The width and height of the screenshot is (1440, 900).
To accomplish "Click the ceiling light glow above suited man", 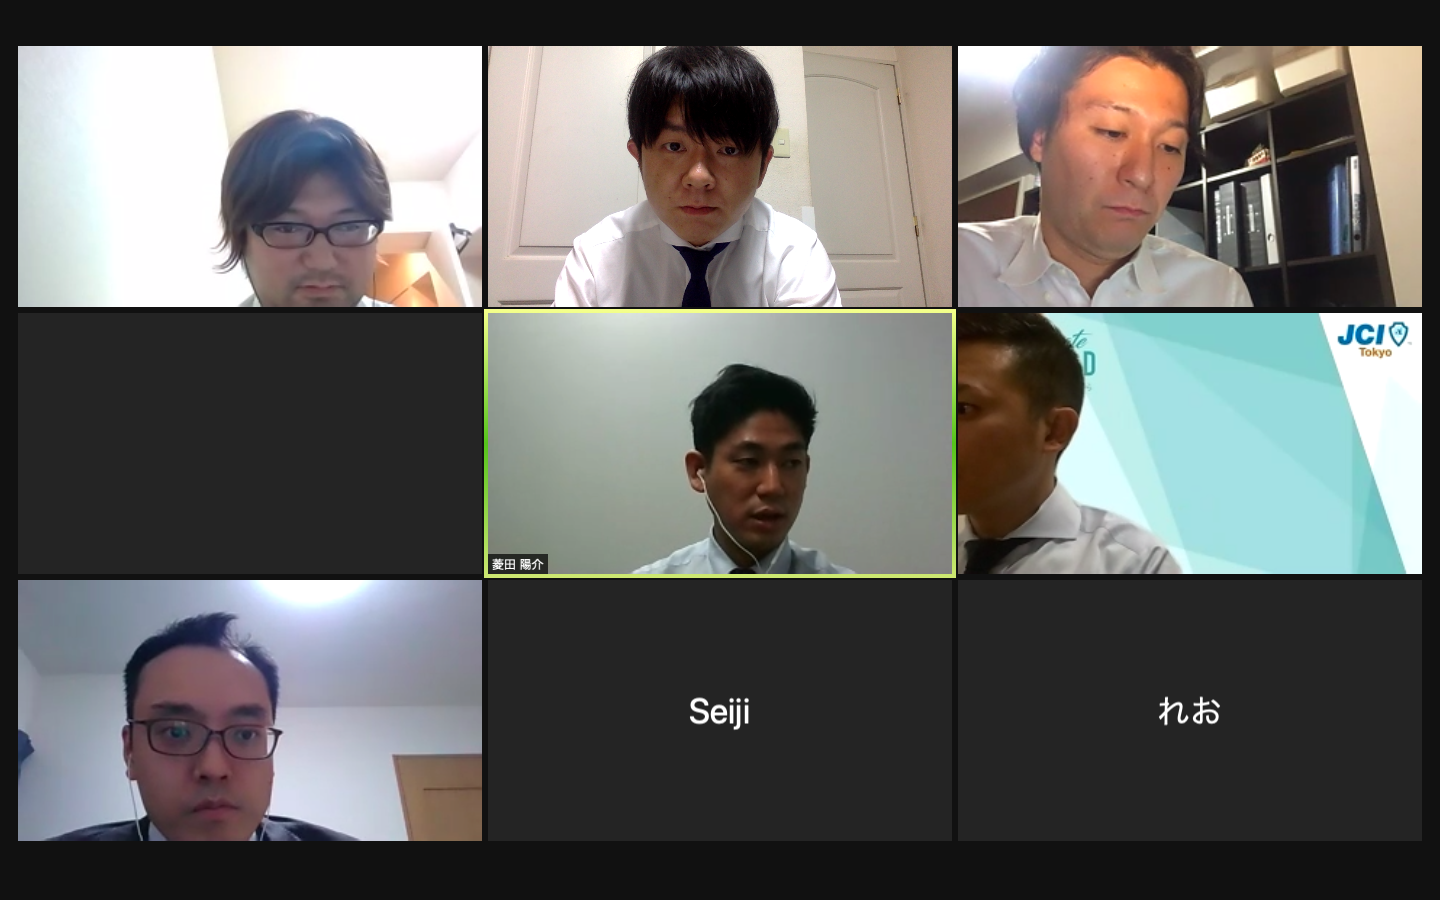I will pyautogui.click(x=310, y=592).
